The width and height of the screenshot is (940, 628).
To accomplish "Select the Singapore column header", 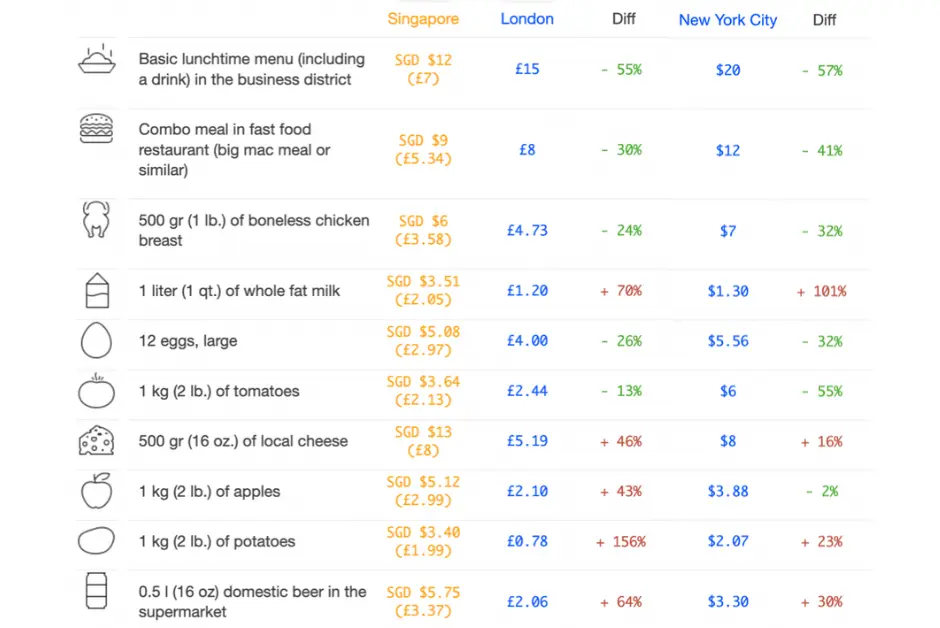I will point(423,19).
